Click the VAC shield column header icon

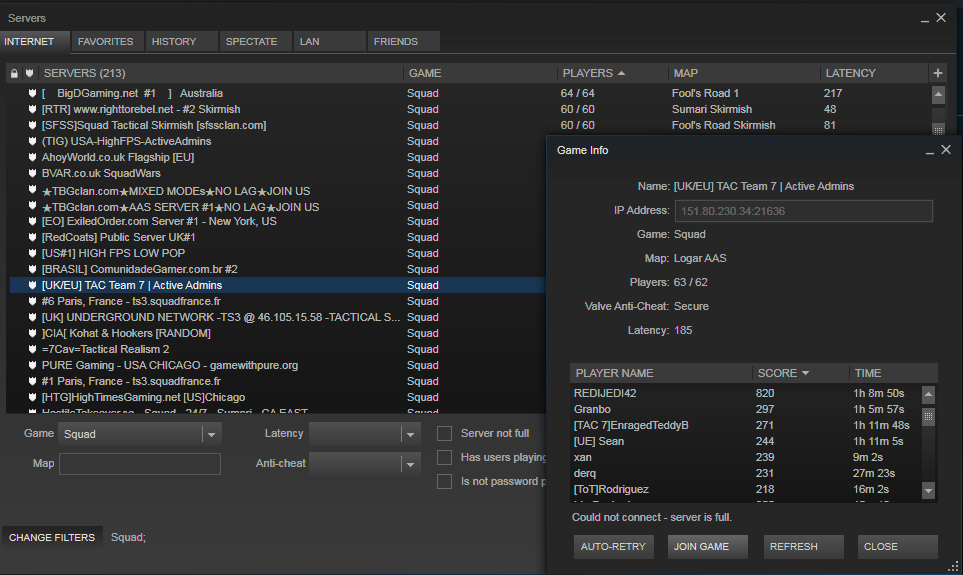point(30,73)
